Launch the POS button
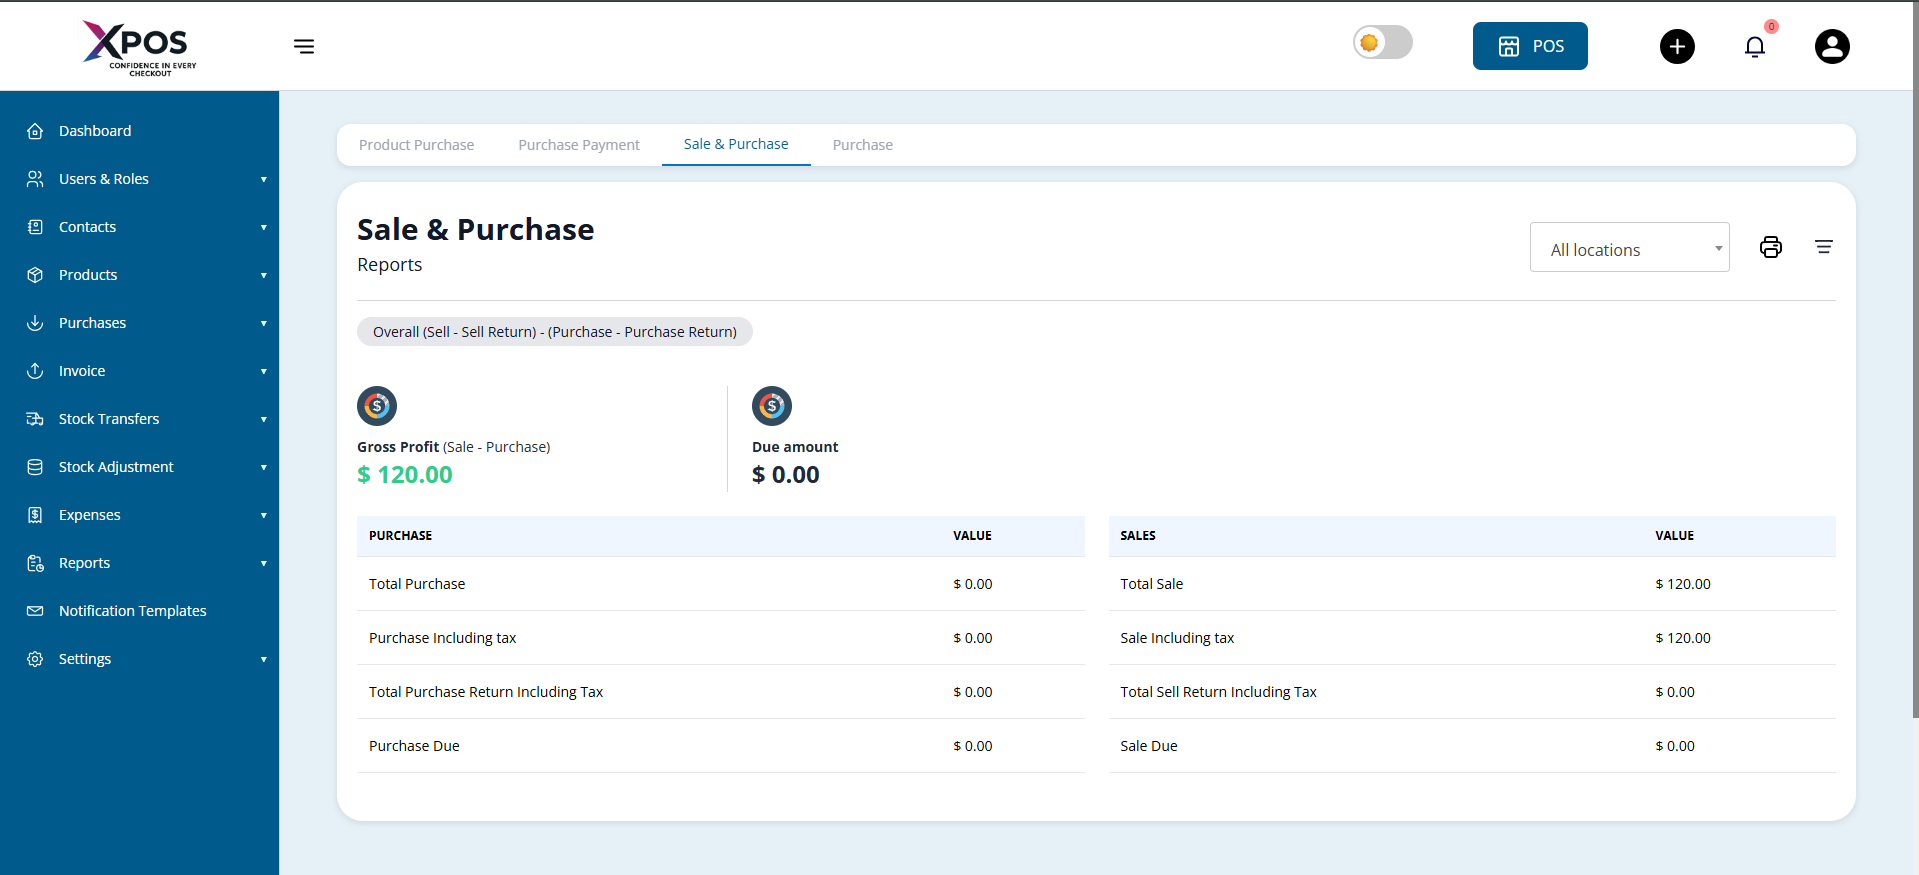 (1529, 46)
